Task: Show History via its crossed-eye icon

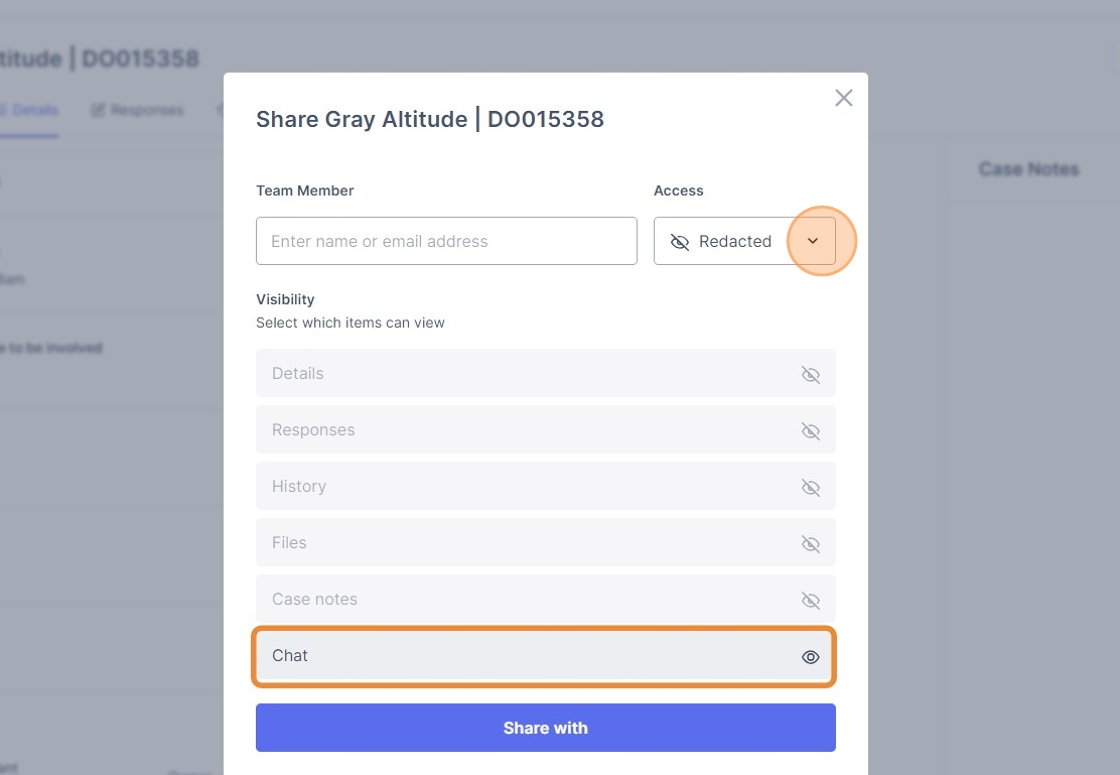Action: 810,487
